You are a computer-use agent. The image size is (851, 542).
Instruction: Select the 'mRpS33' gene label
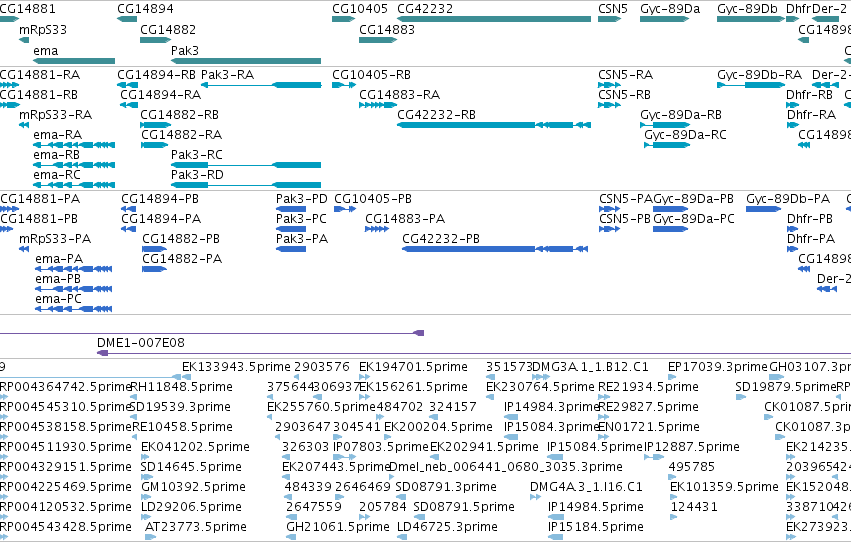coord(43,30)
